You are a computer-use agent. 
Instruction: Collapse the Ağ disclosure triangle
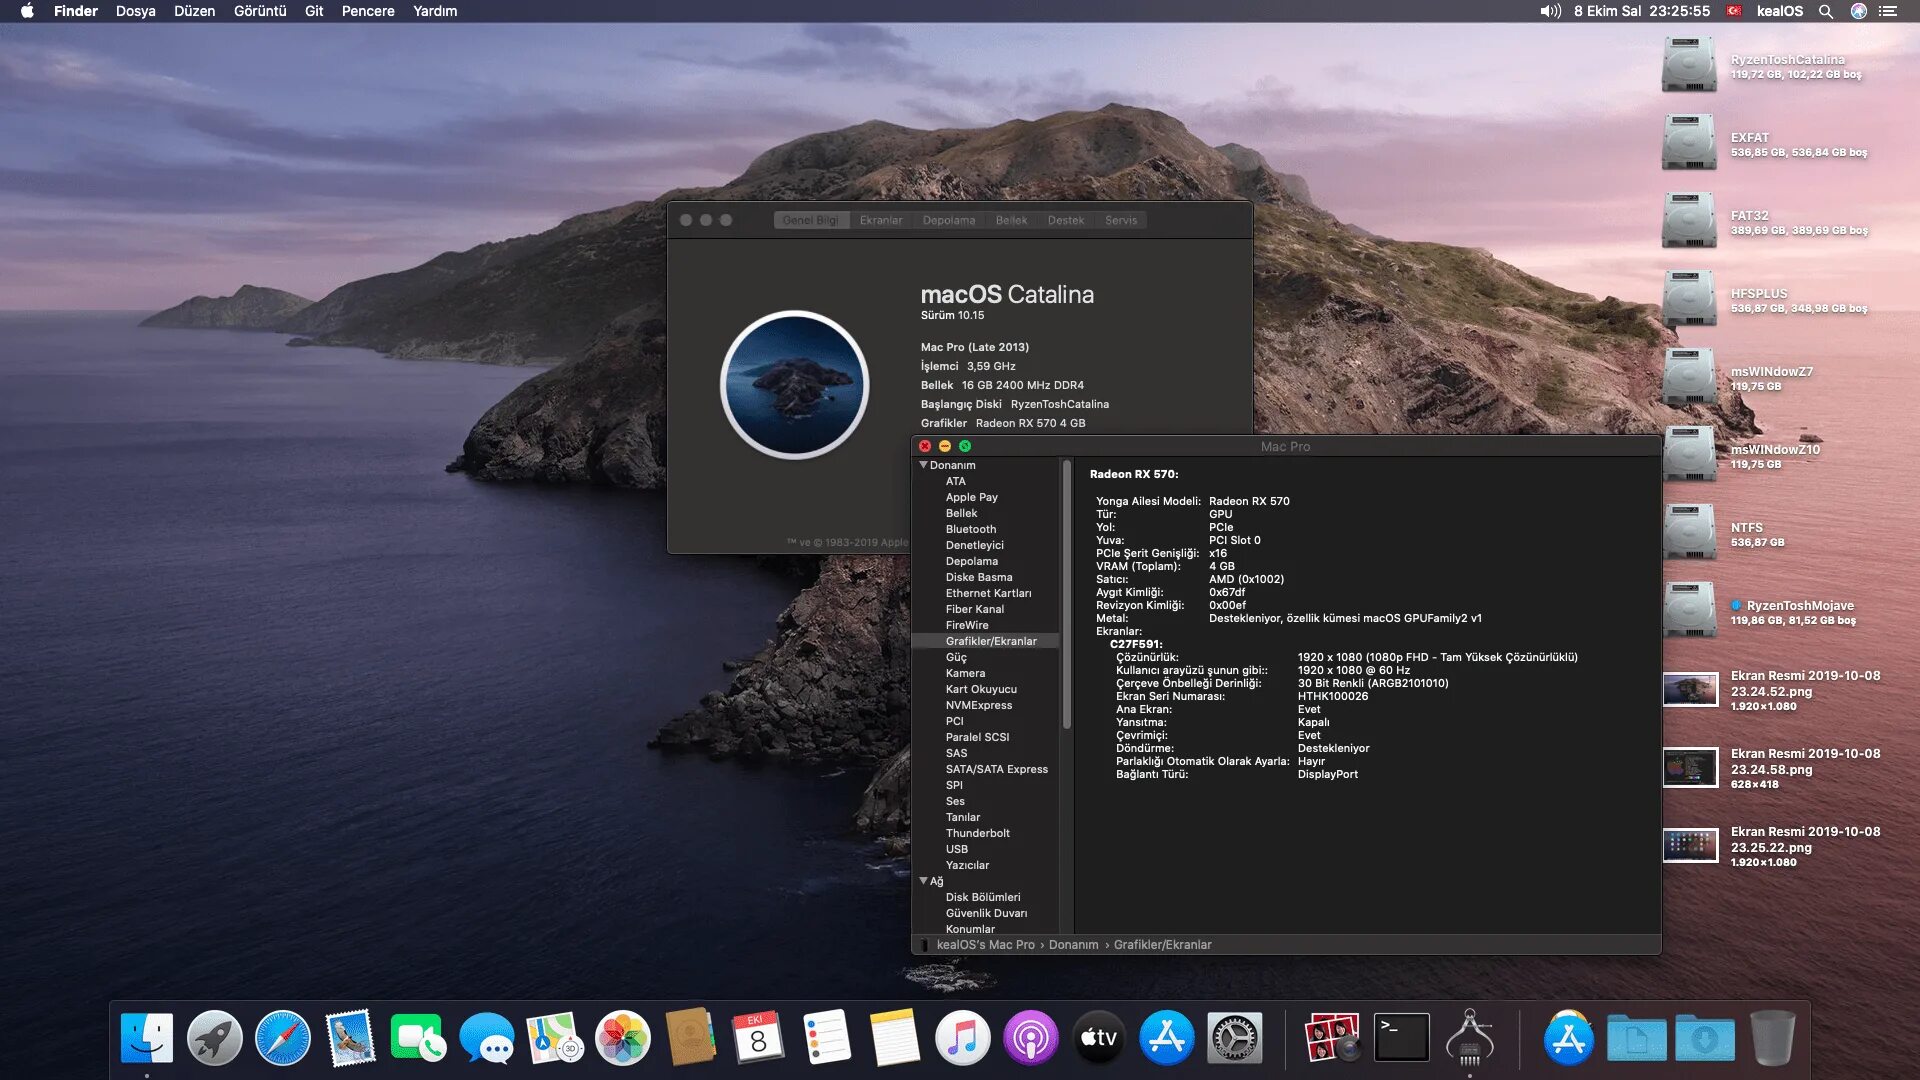(924, 881)
